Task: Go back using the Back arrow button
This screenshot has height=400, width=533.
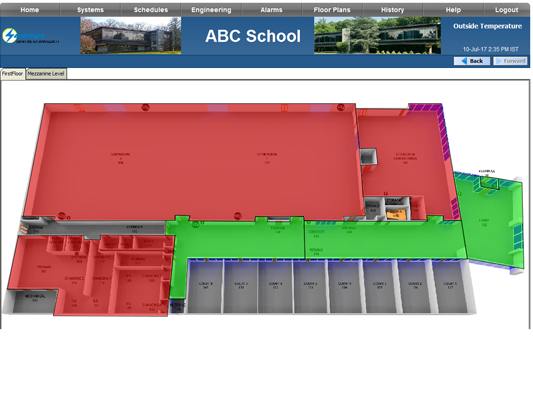Action: point(472,61)
